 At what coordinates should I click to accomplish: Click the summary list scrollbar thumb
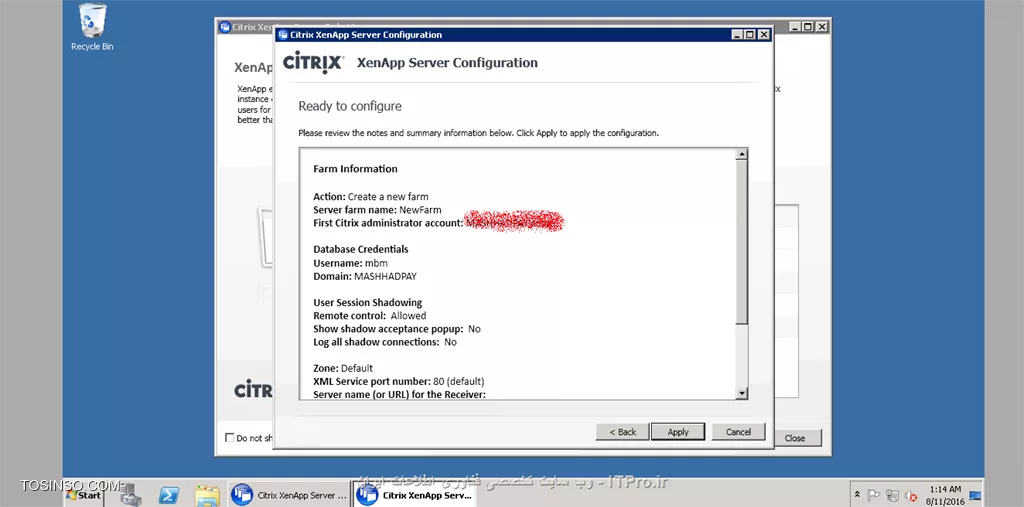click(741, 242)
